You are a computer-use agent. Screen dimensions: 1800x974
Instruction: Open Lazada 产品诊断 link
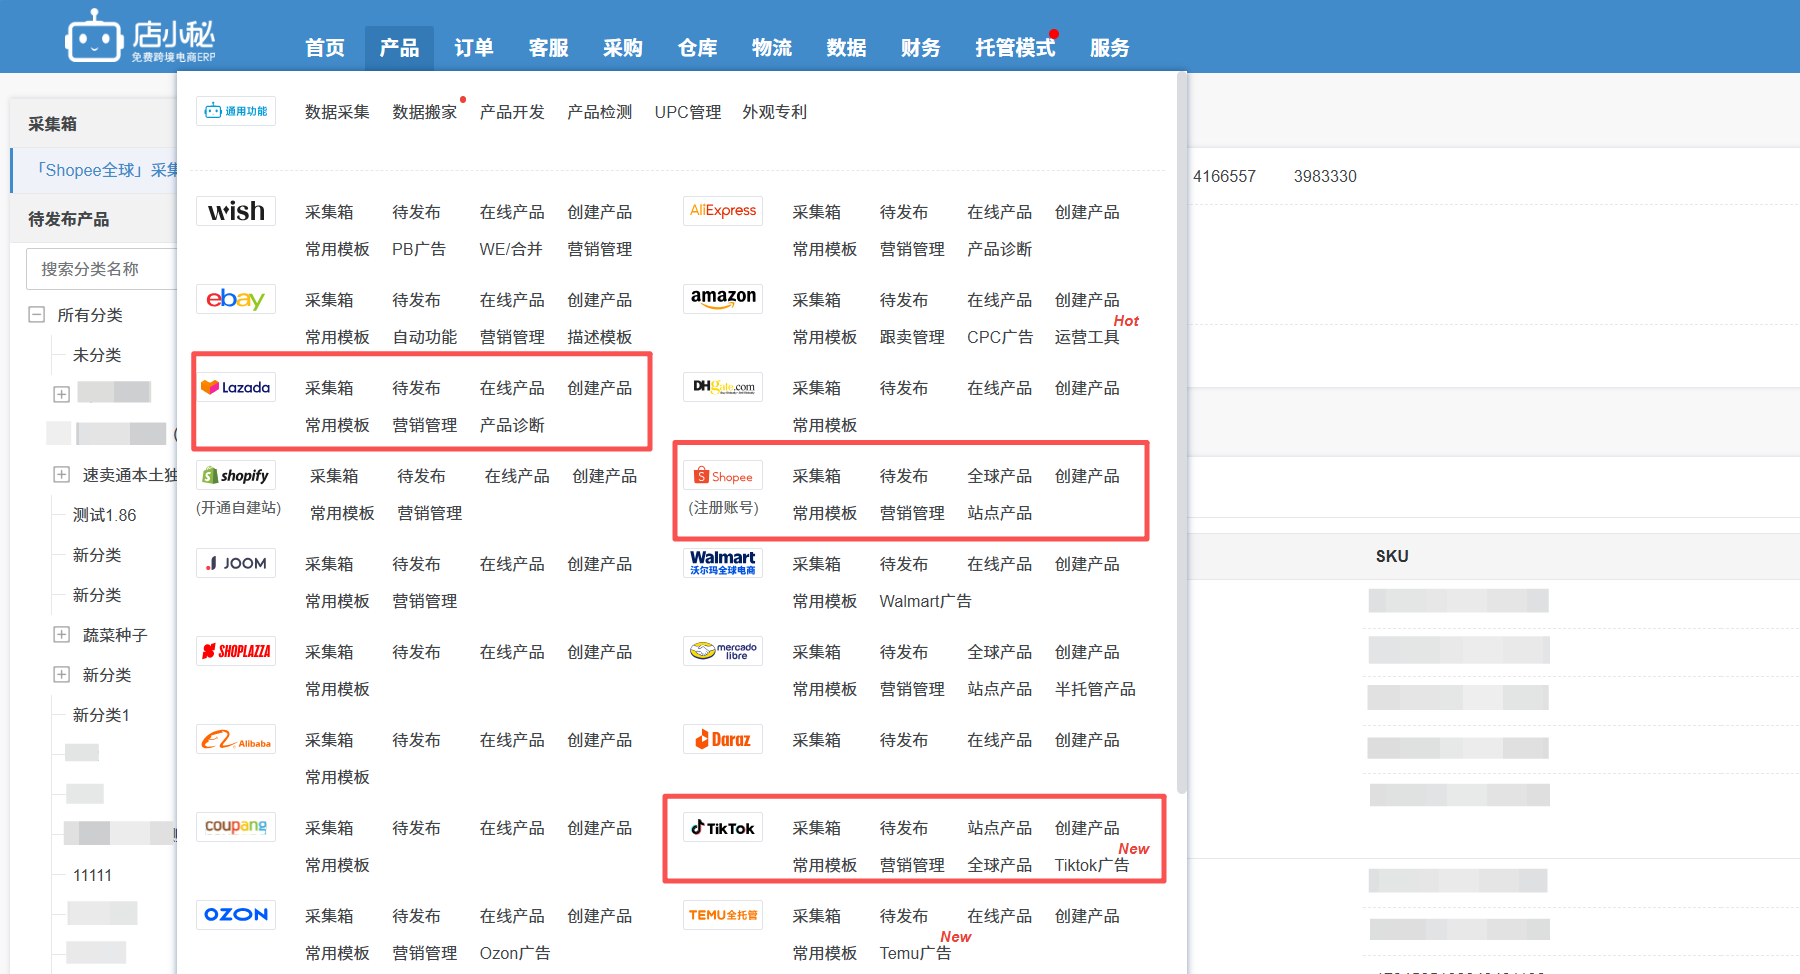click(x=512, y=425)
